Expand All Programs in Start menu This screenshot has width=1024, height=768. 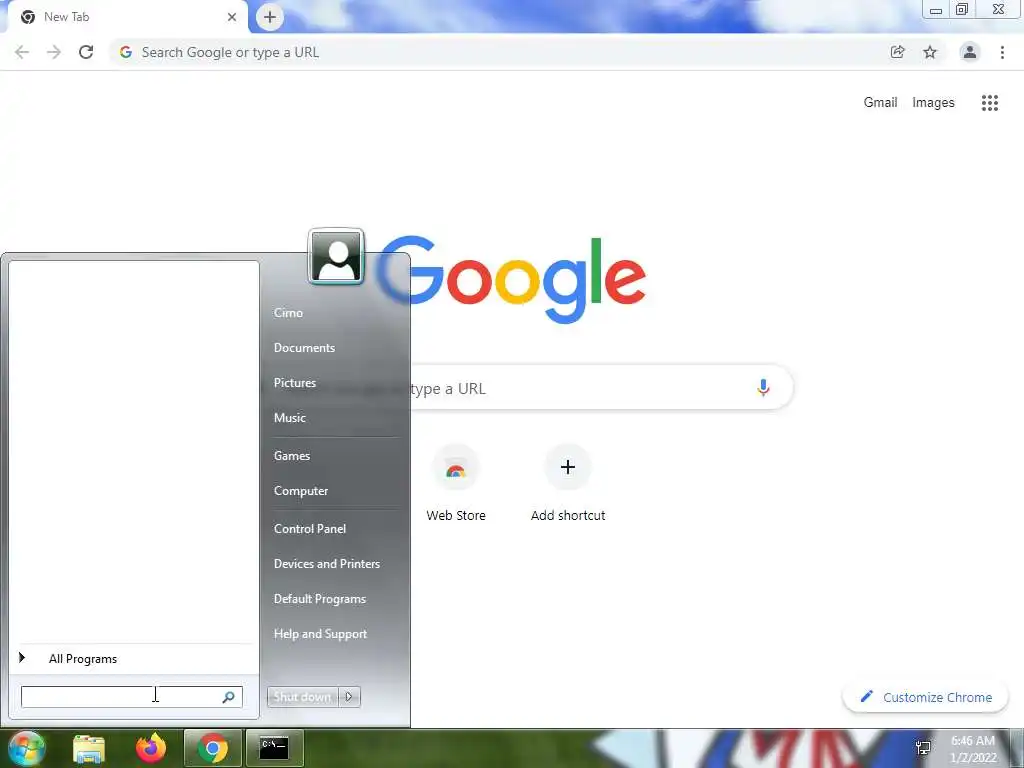(x=134, y=659)
